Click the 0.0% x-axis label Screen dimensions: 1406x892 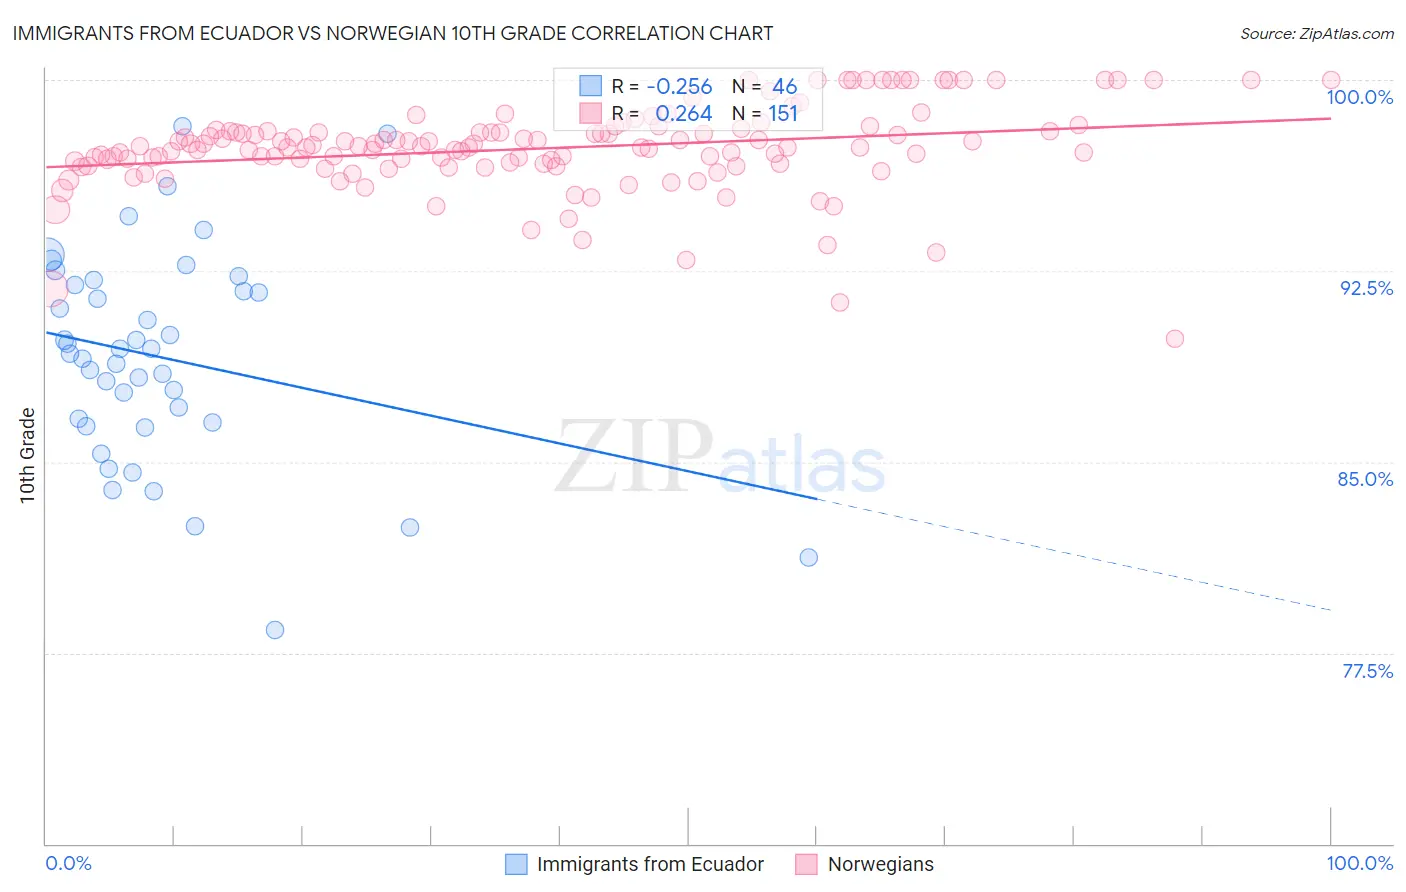click(69, 863)
